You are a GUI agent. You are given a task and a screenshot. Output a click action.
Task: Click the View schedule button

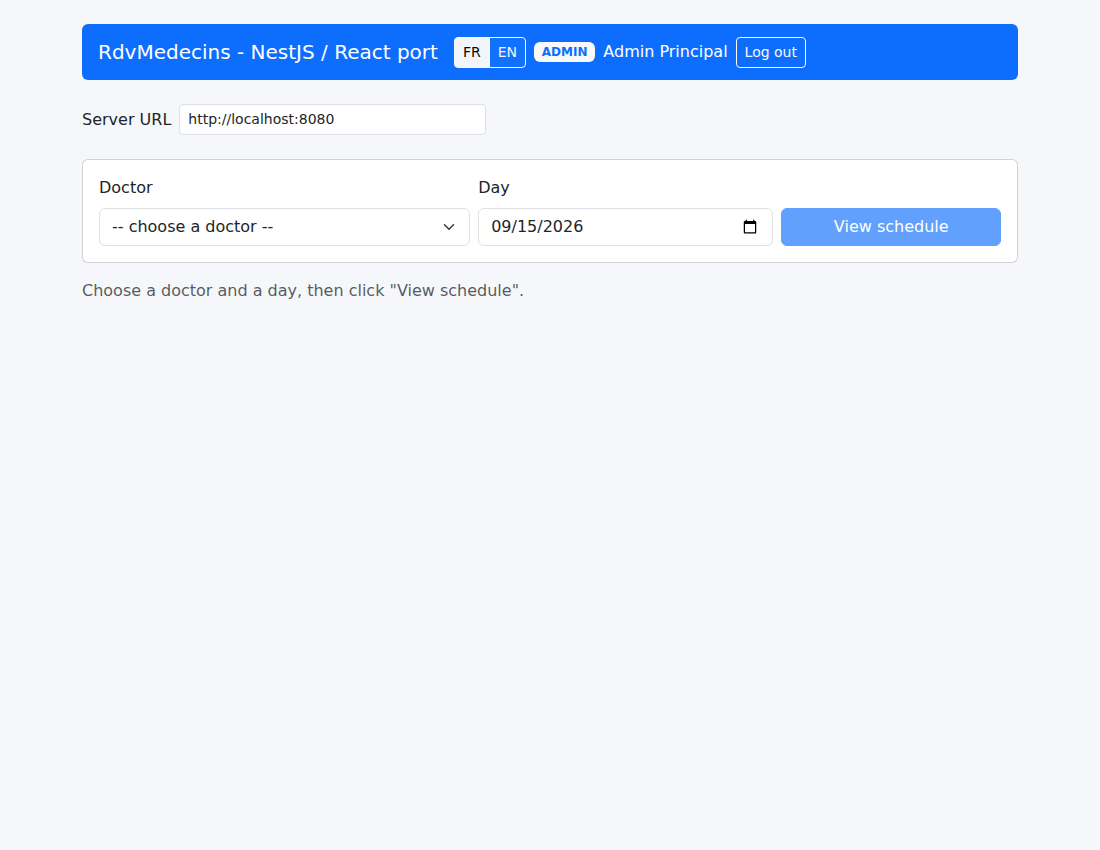(x=890, y=227)
